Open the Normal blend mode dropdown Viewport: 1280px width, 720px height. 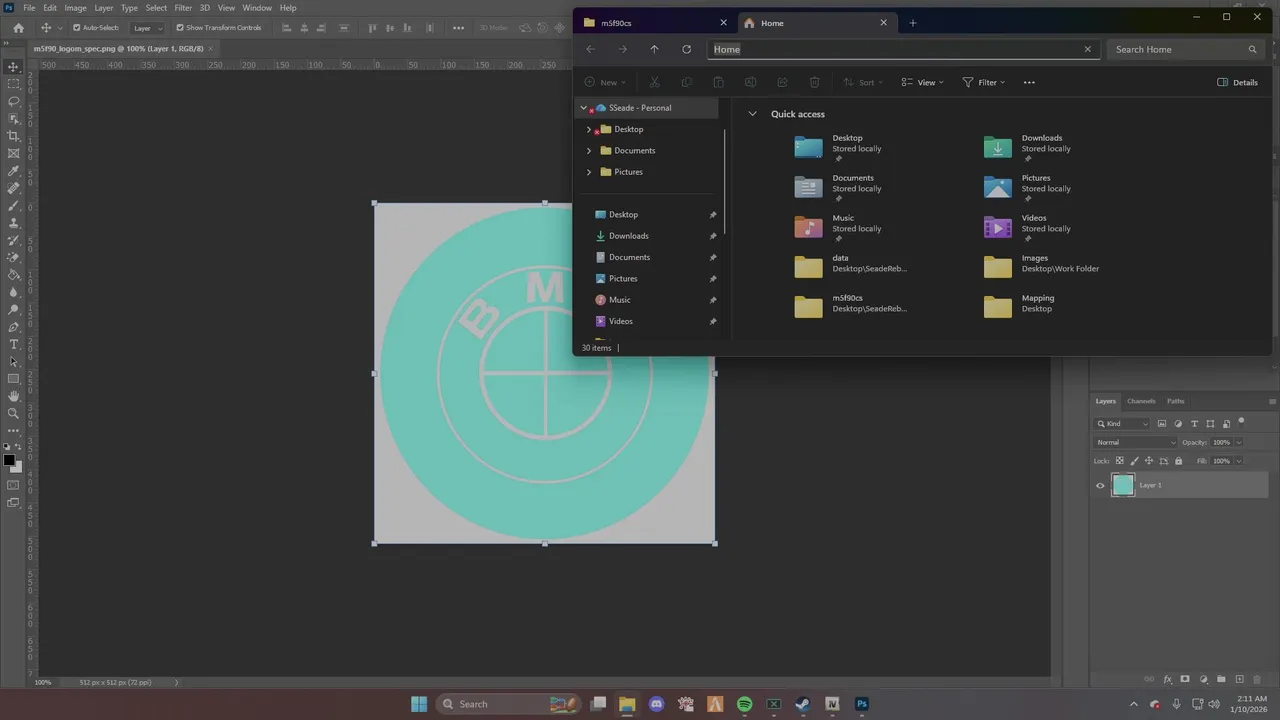click(x=1137, y=442)
